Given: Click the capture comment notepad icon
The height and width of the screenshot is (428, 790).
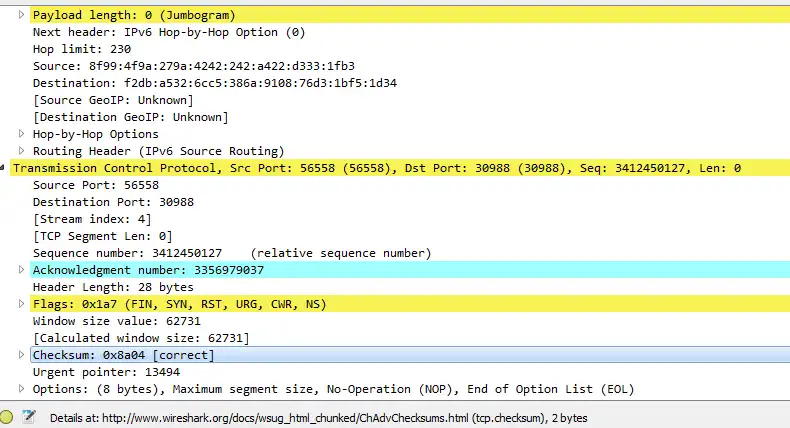Looking at the screenshot, I should coord(29,416).
